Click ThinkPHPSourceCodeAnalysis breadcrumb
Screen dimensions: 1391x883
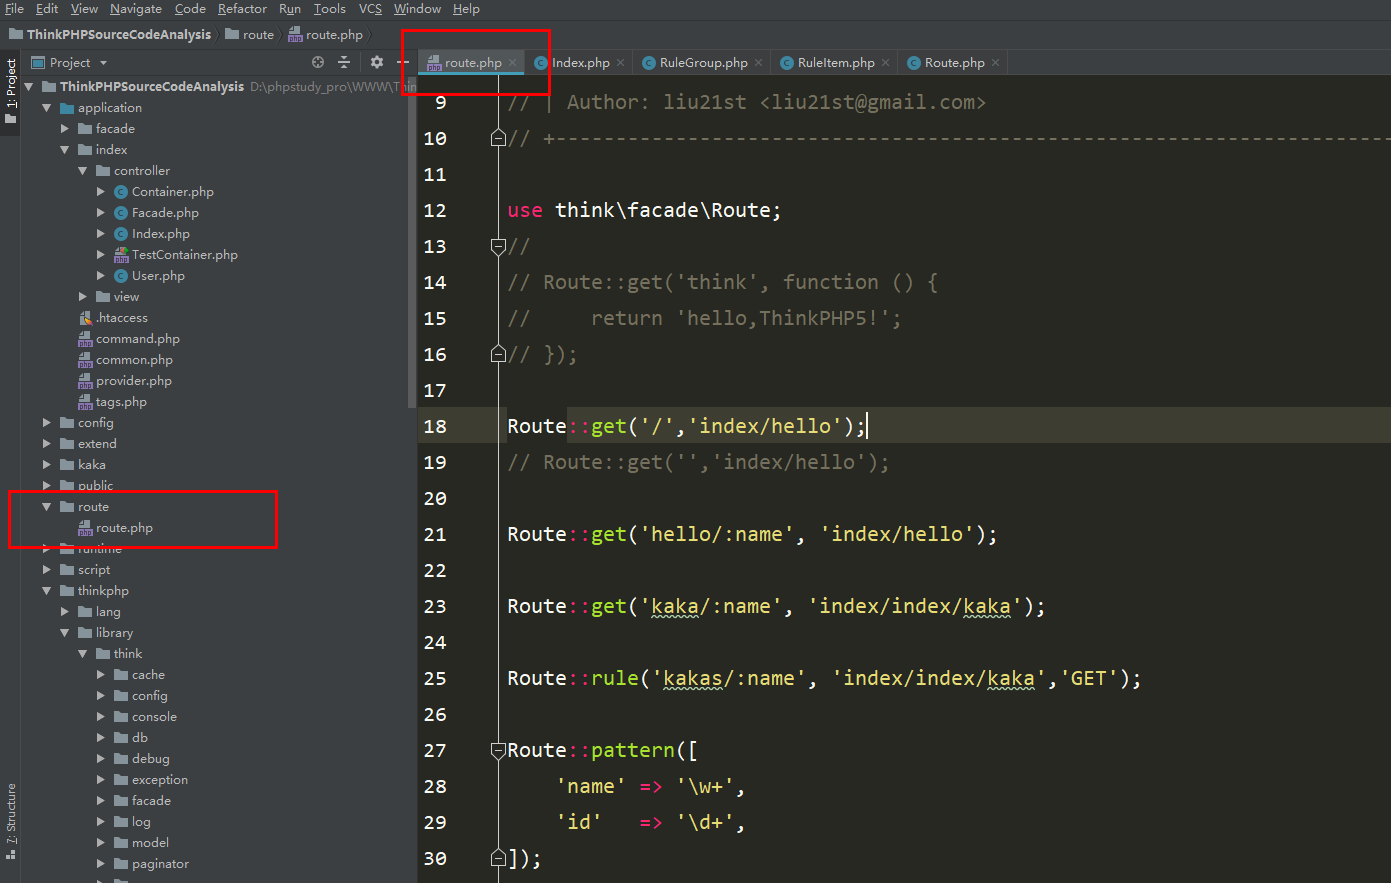[x=118, y=35]
